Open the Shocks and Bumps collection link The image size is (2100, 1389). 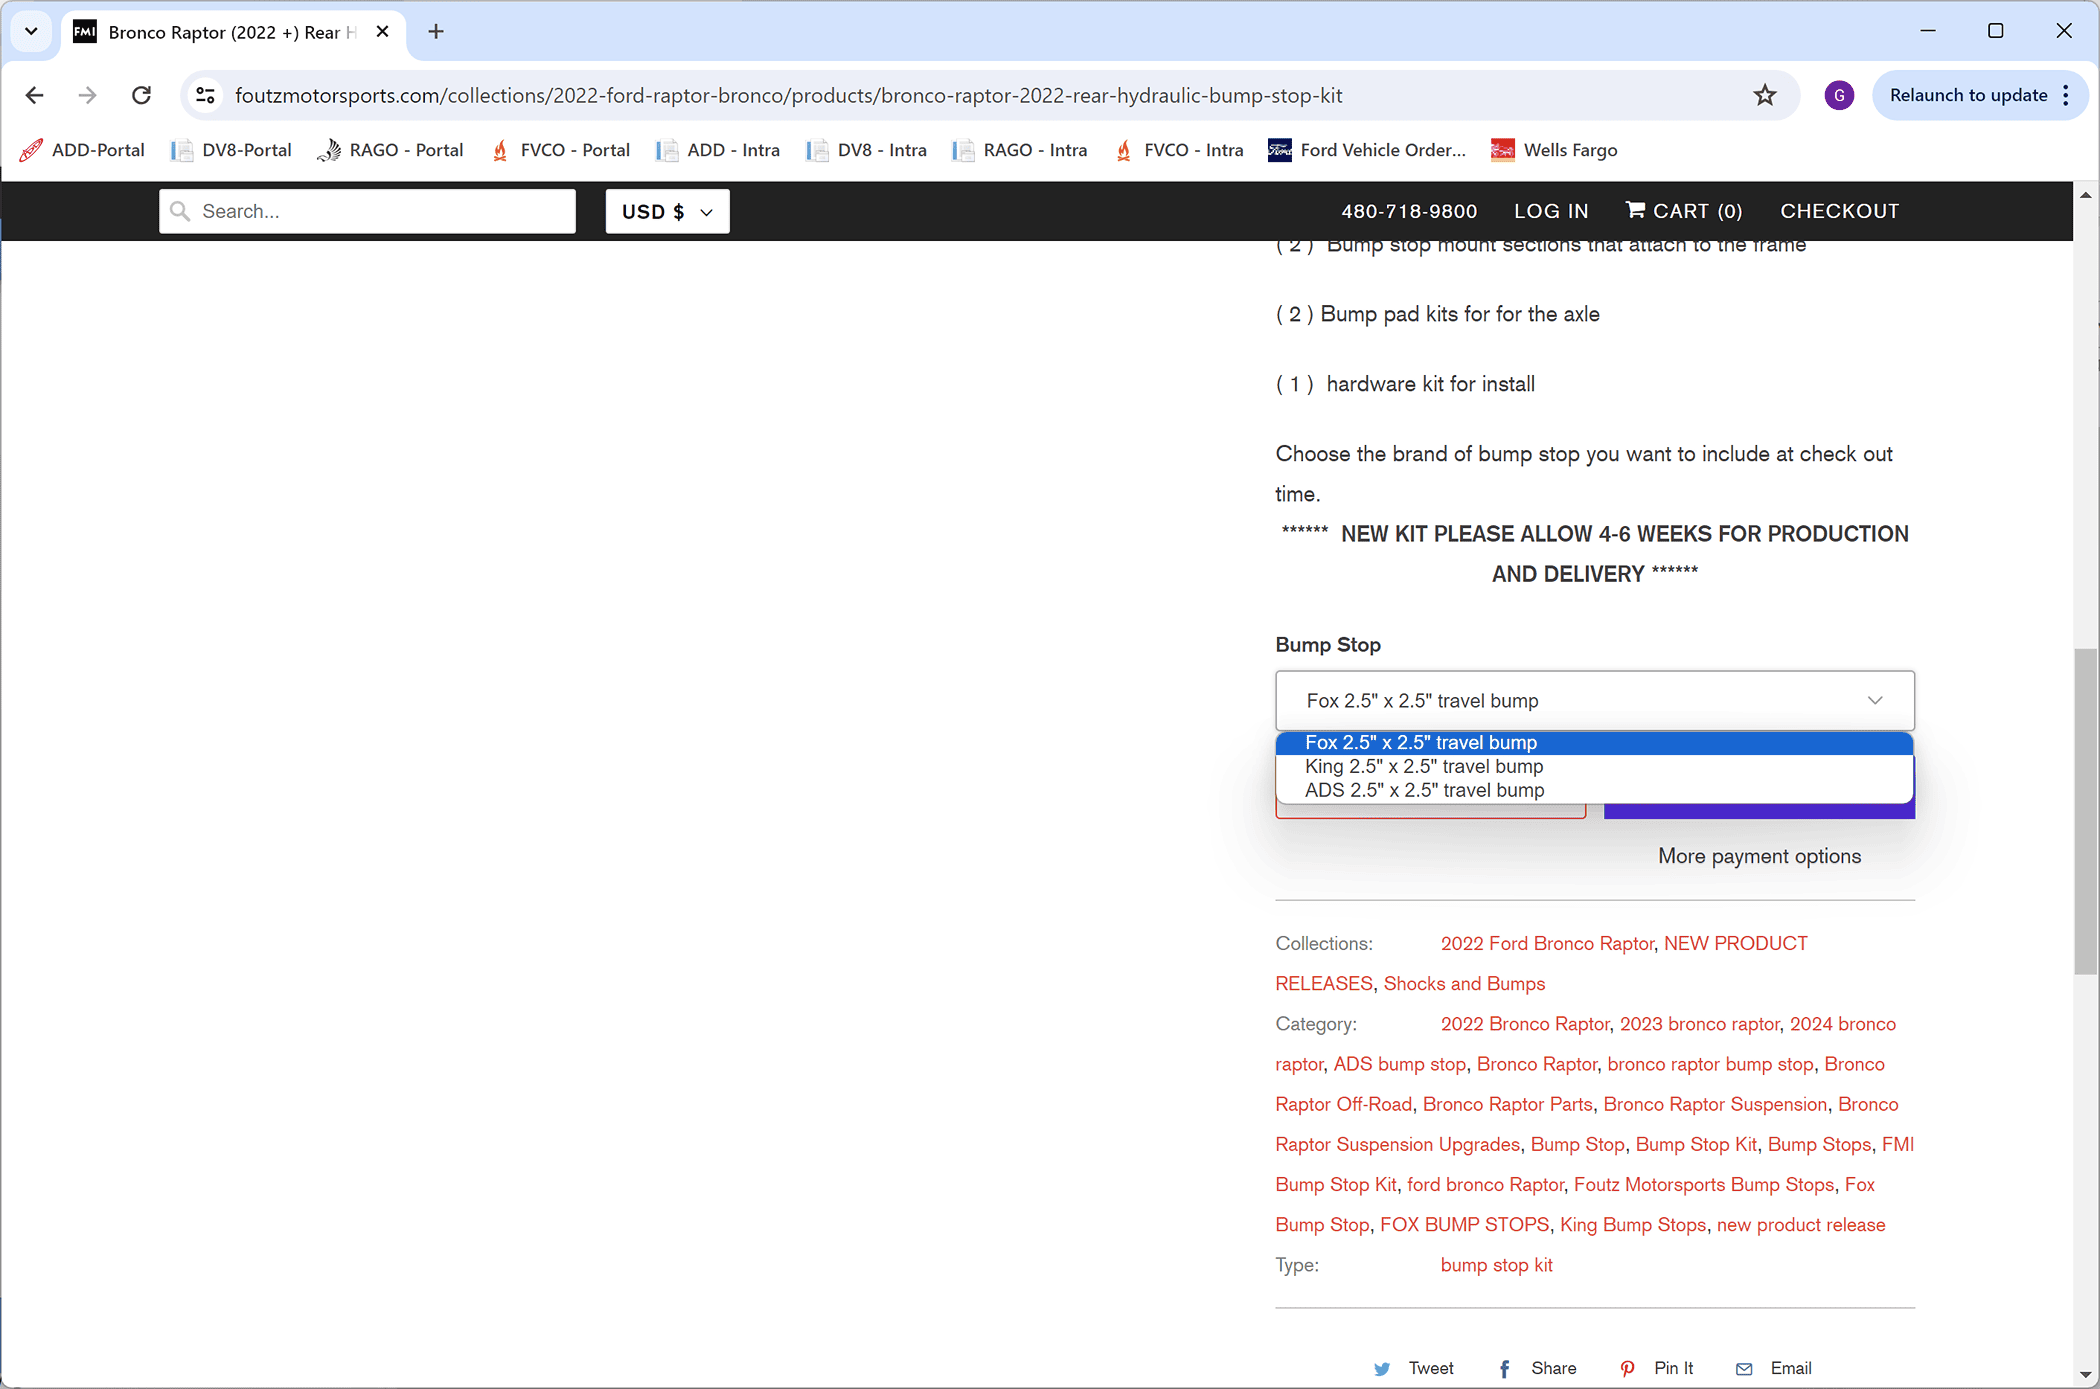(1464, 984)
